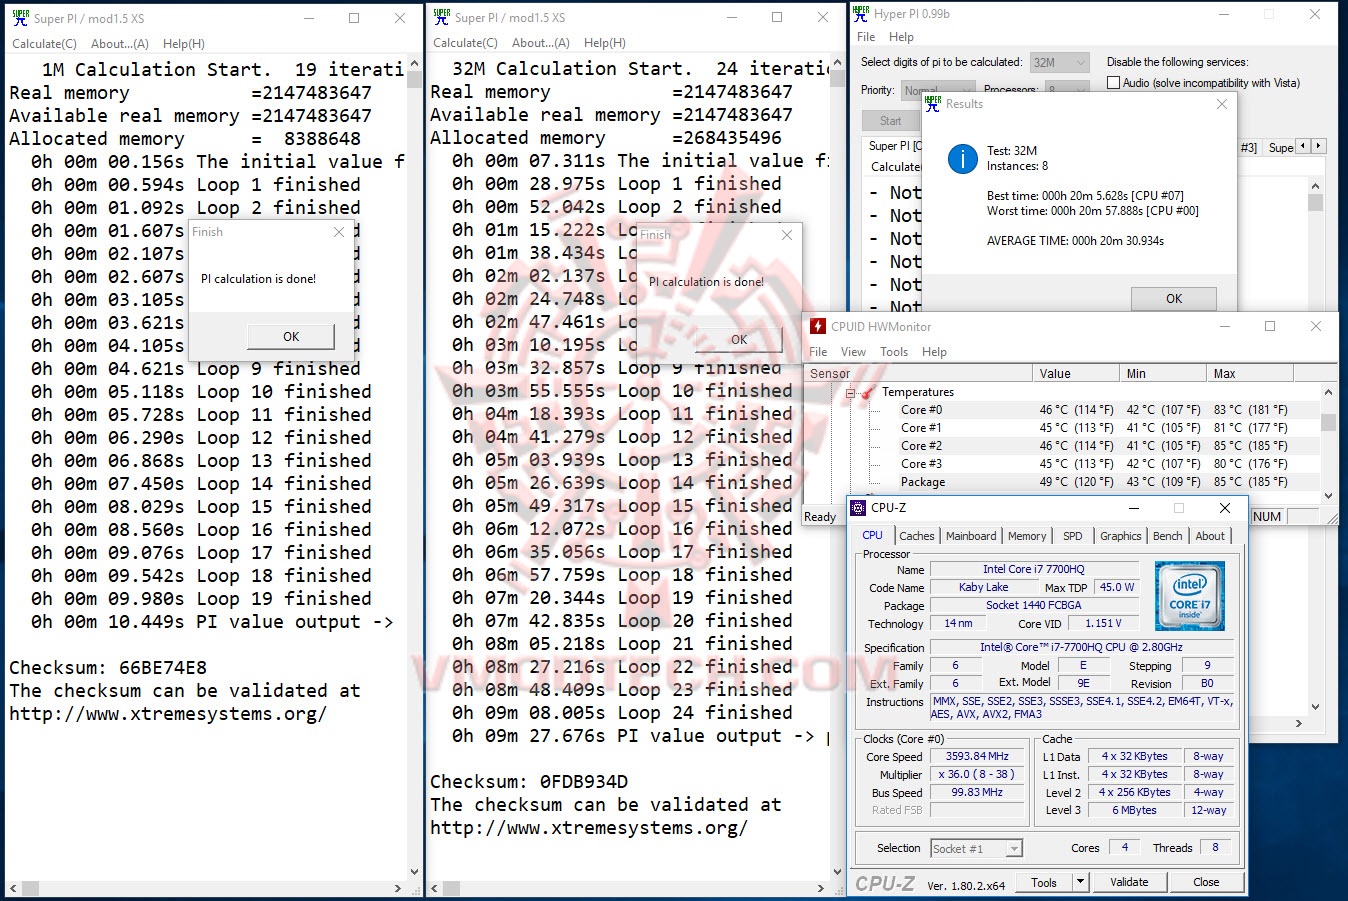Click the Start button in Hyper PI

[x=890, y=121]
